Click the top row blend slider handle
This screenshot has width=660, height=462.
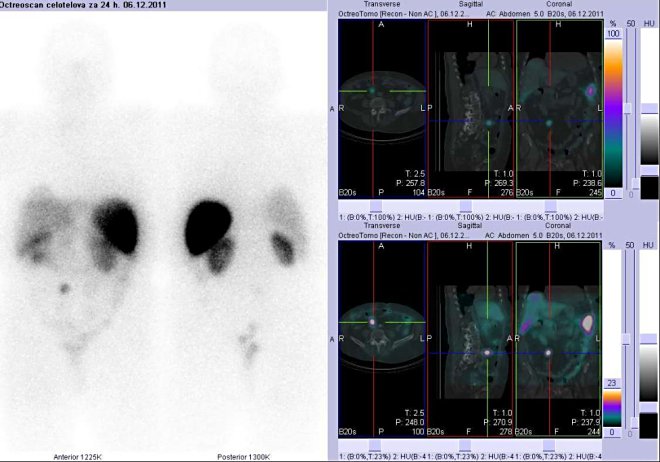(627, 108)
